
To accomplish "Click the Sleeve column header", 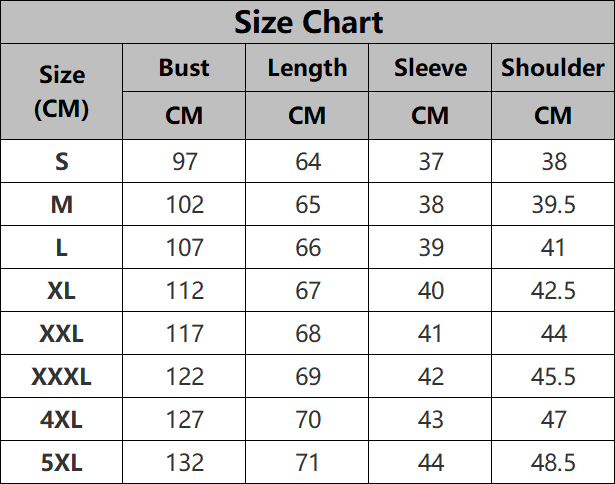I will tap(430, 67).
